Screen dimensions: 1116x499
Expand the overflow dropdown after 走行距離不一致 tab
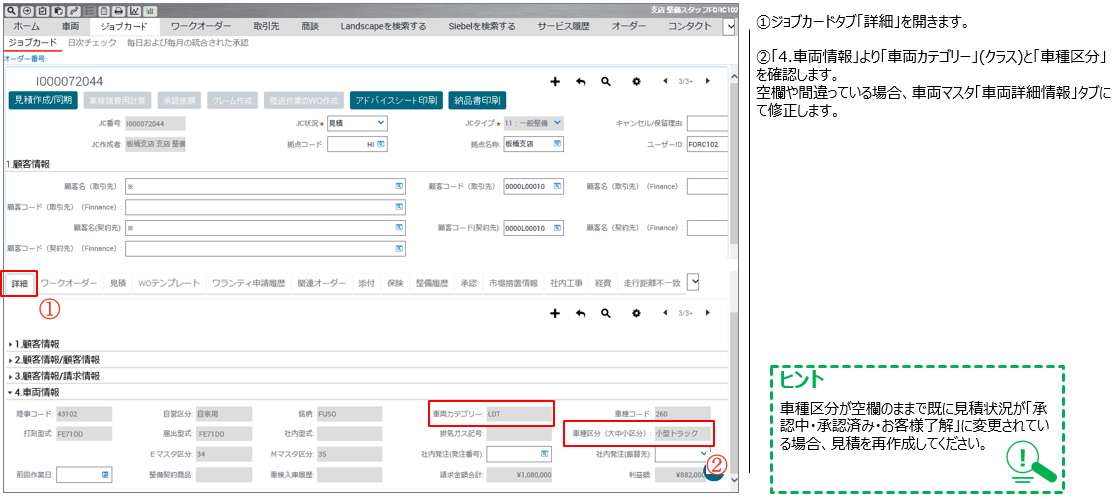point(693,282)
